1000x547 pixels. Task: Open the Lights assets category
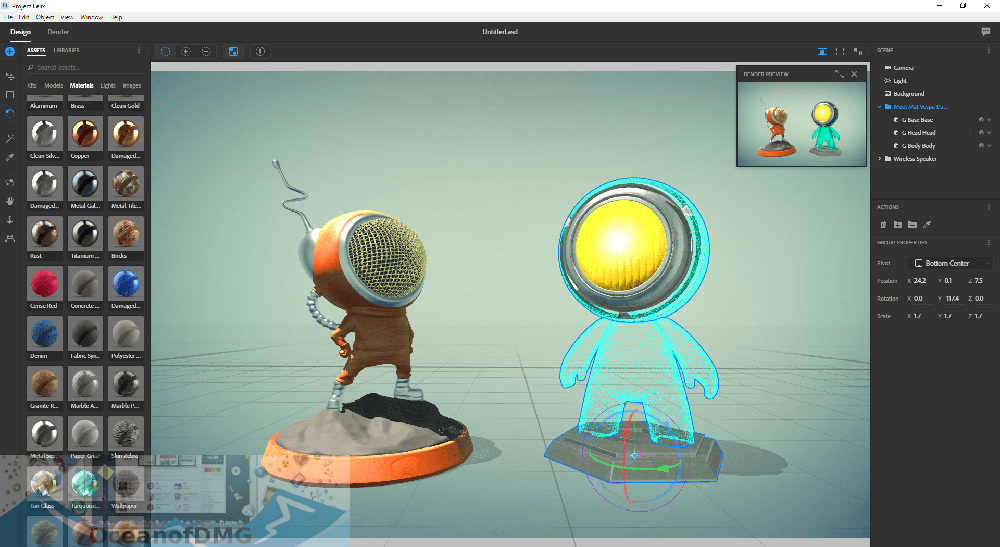click(x=108, y=85)
